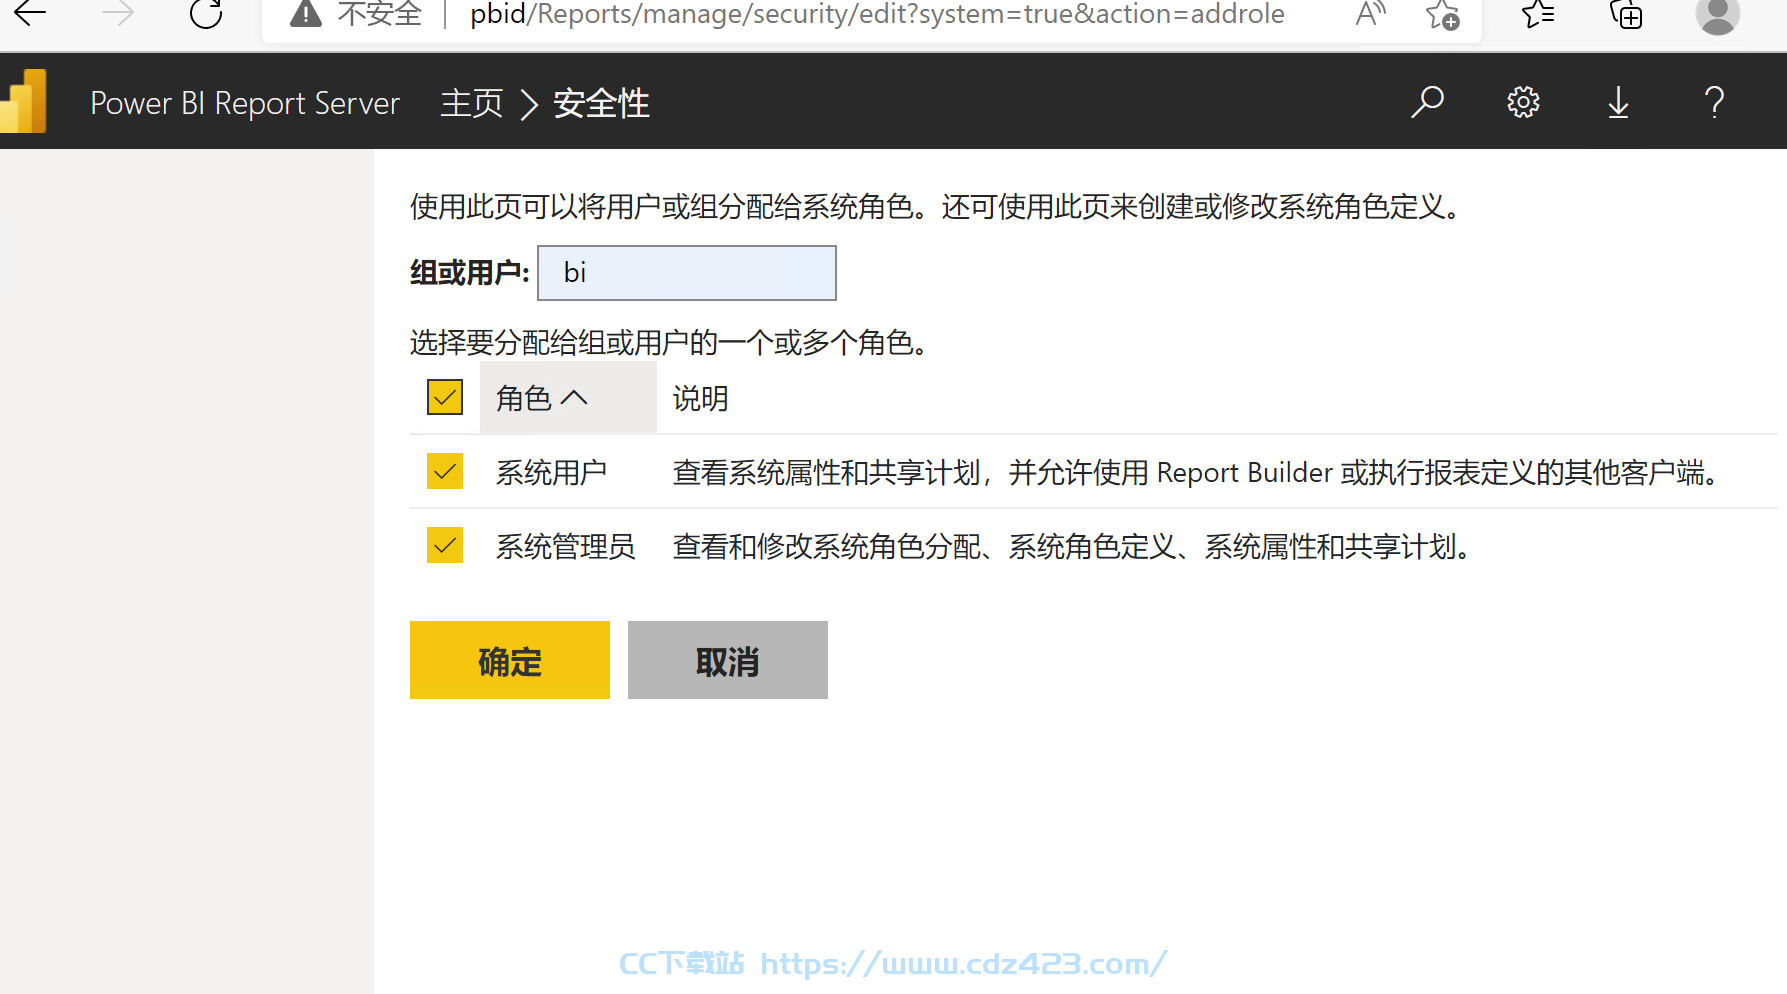Open the settings gear menu
Screen dimensions: 1787x994
tap(1523, 102)
